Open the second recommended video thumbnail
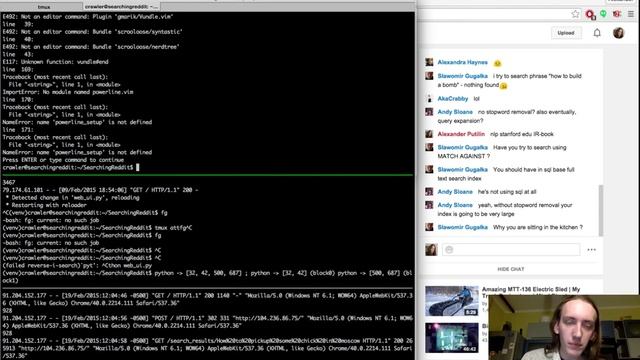This screenshot has height=360, width=640. tap(452, 338)
